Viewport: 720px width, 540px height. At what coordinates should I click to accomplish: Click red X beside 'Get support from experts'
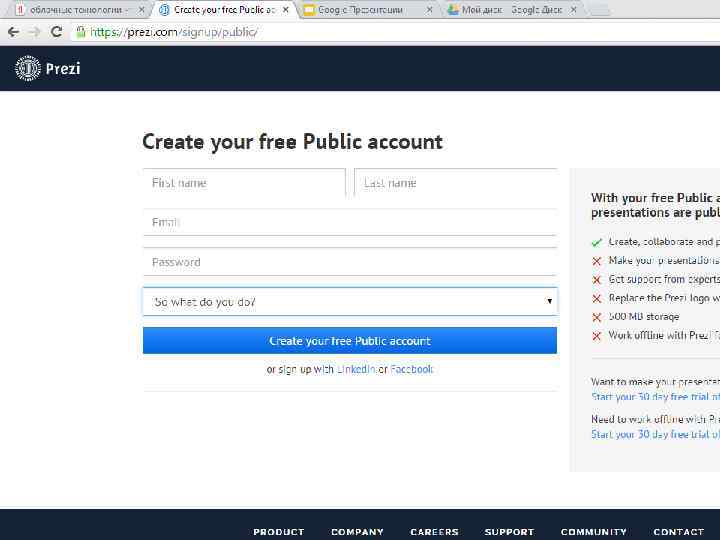point(596,280)
